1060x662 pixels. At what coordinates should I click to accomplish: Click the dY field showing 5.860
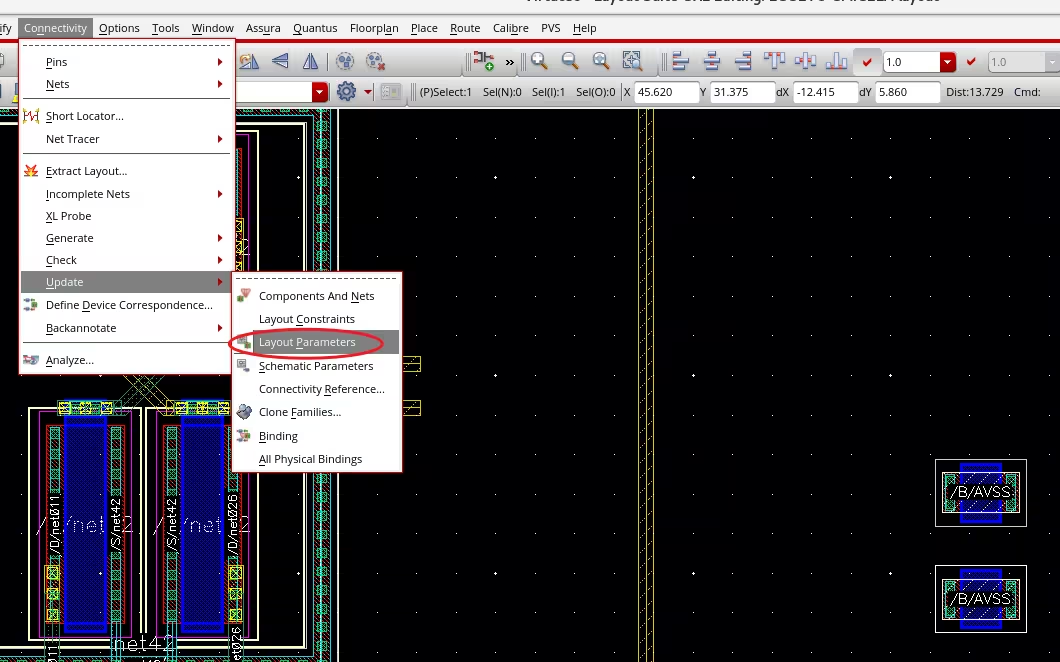(907, 92)
